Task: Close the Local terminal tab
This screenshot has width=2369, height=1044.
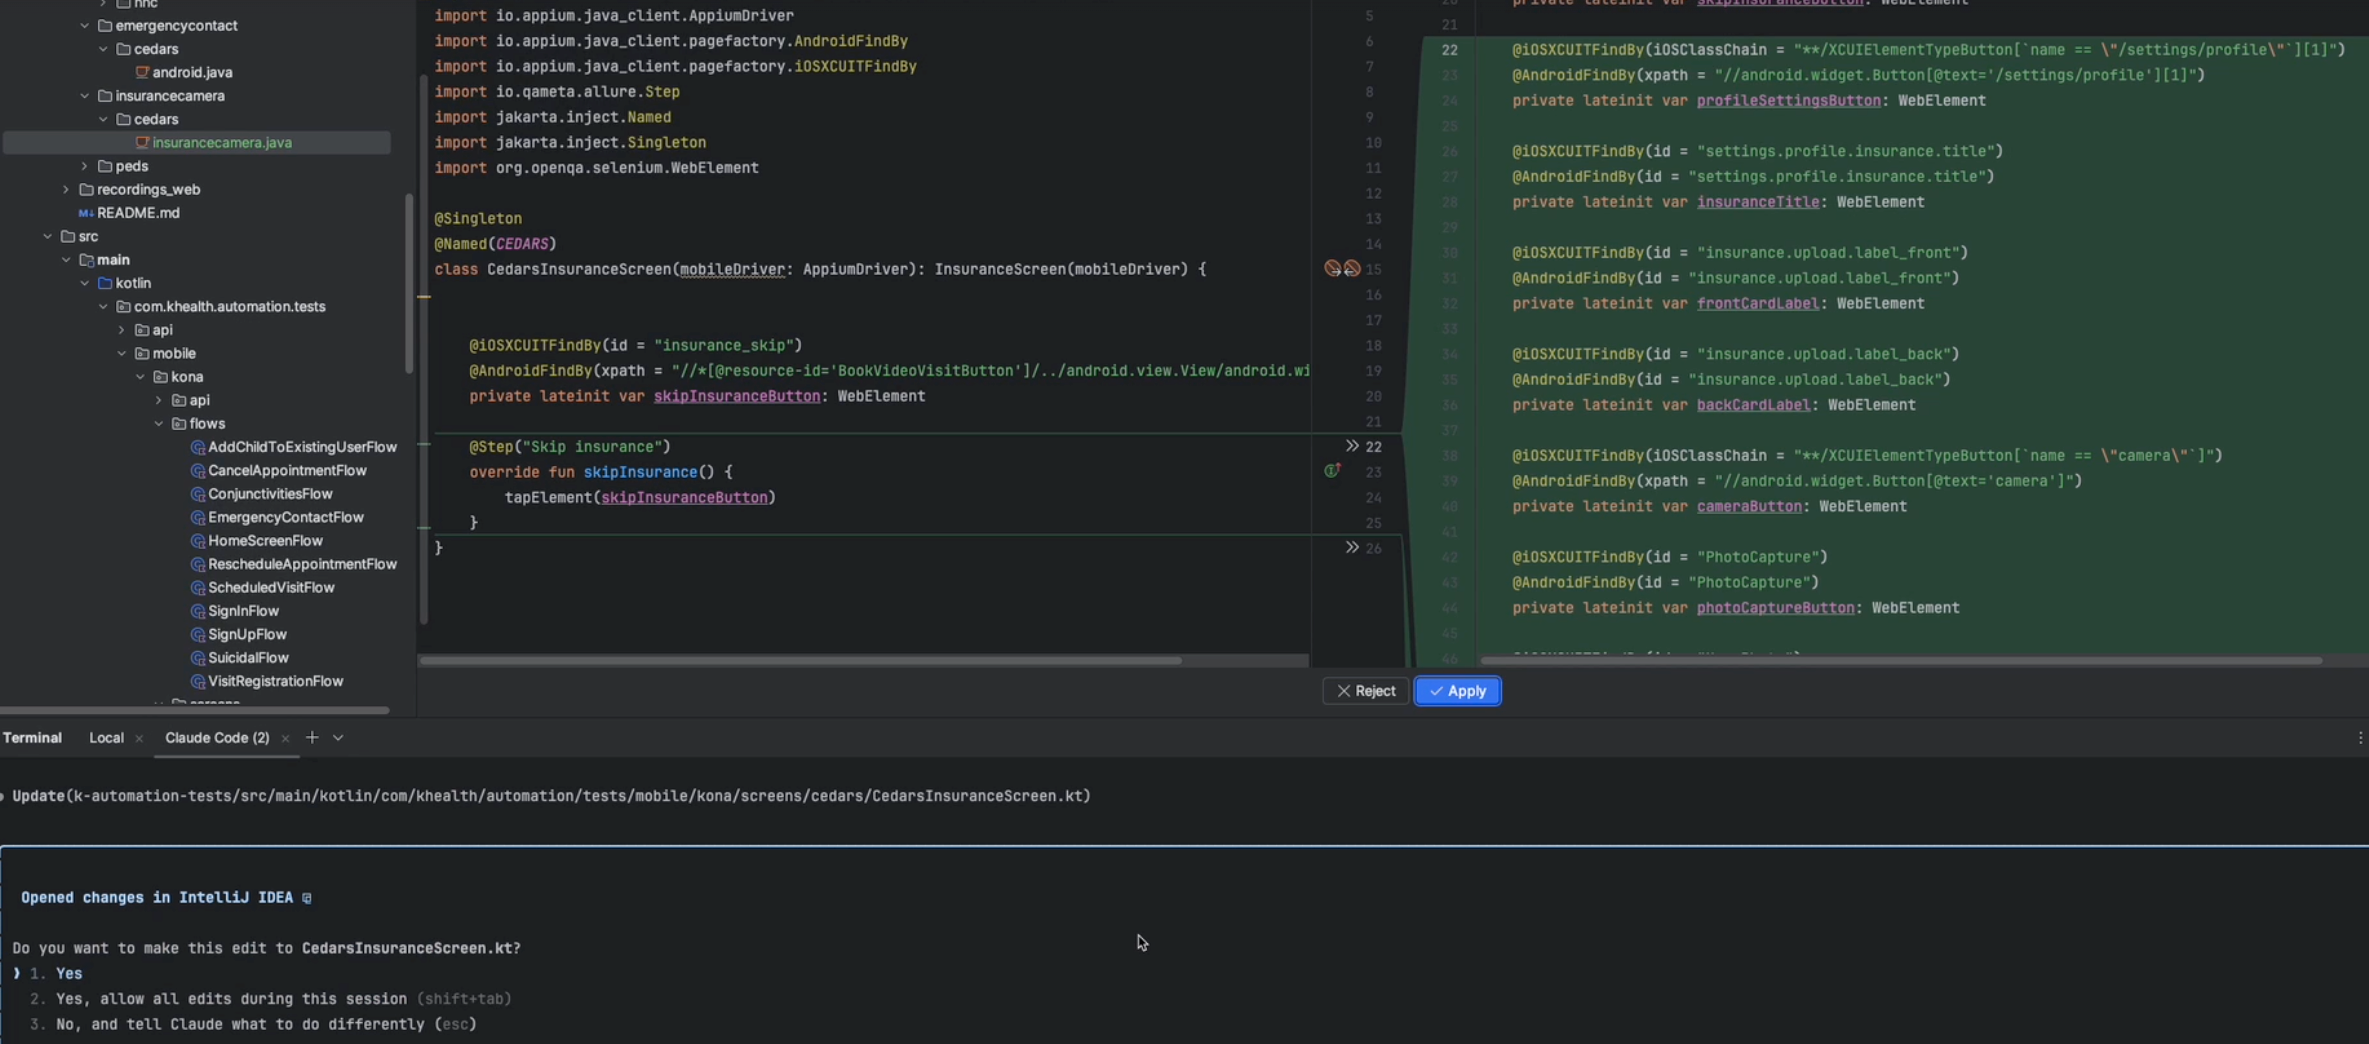Action: [x=139, y=739]
